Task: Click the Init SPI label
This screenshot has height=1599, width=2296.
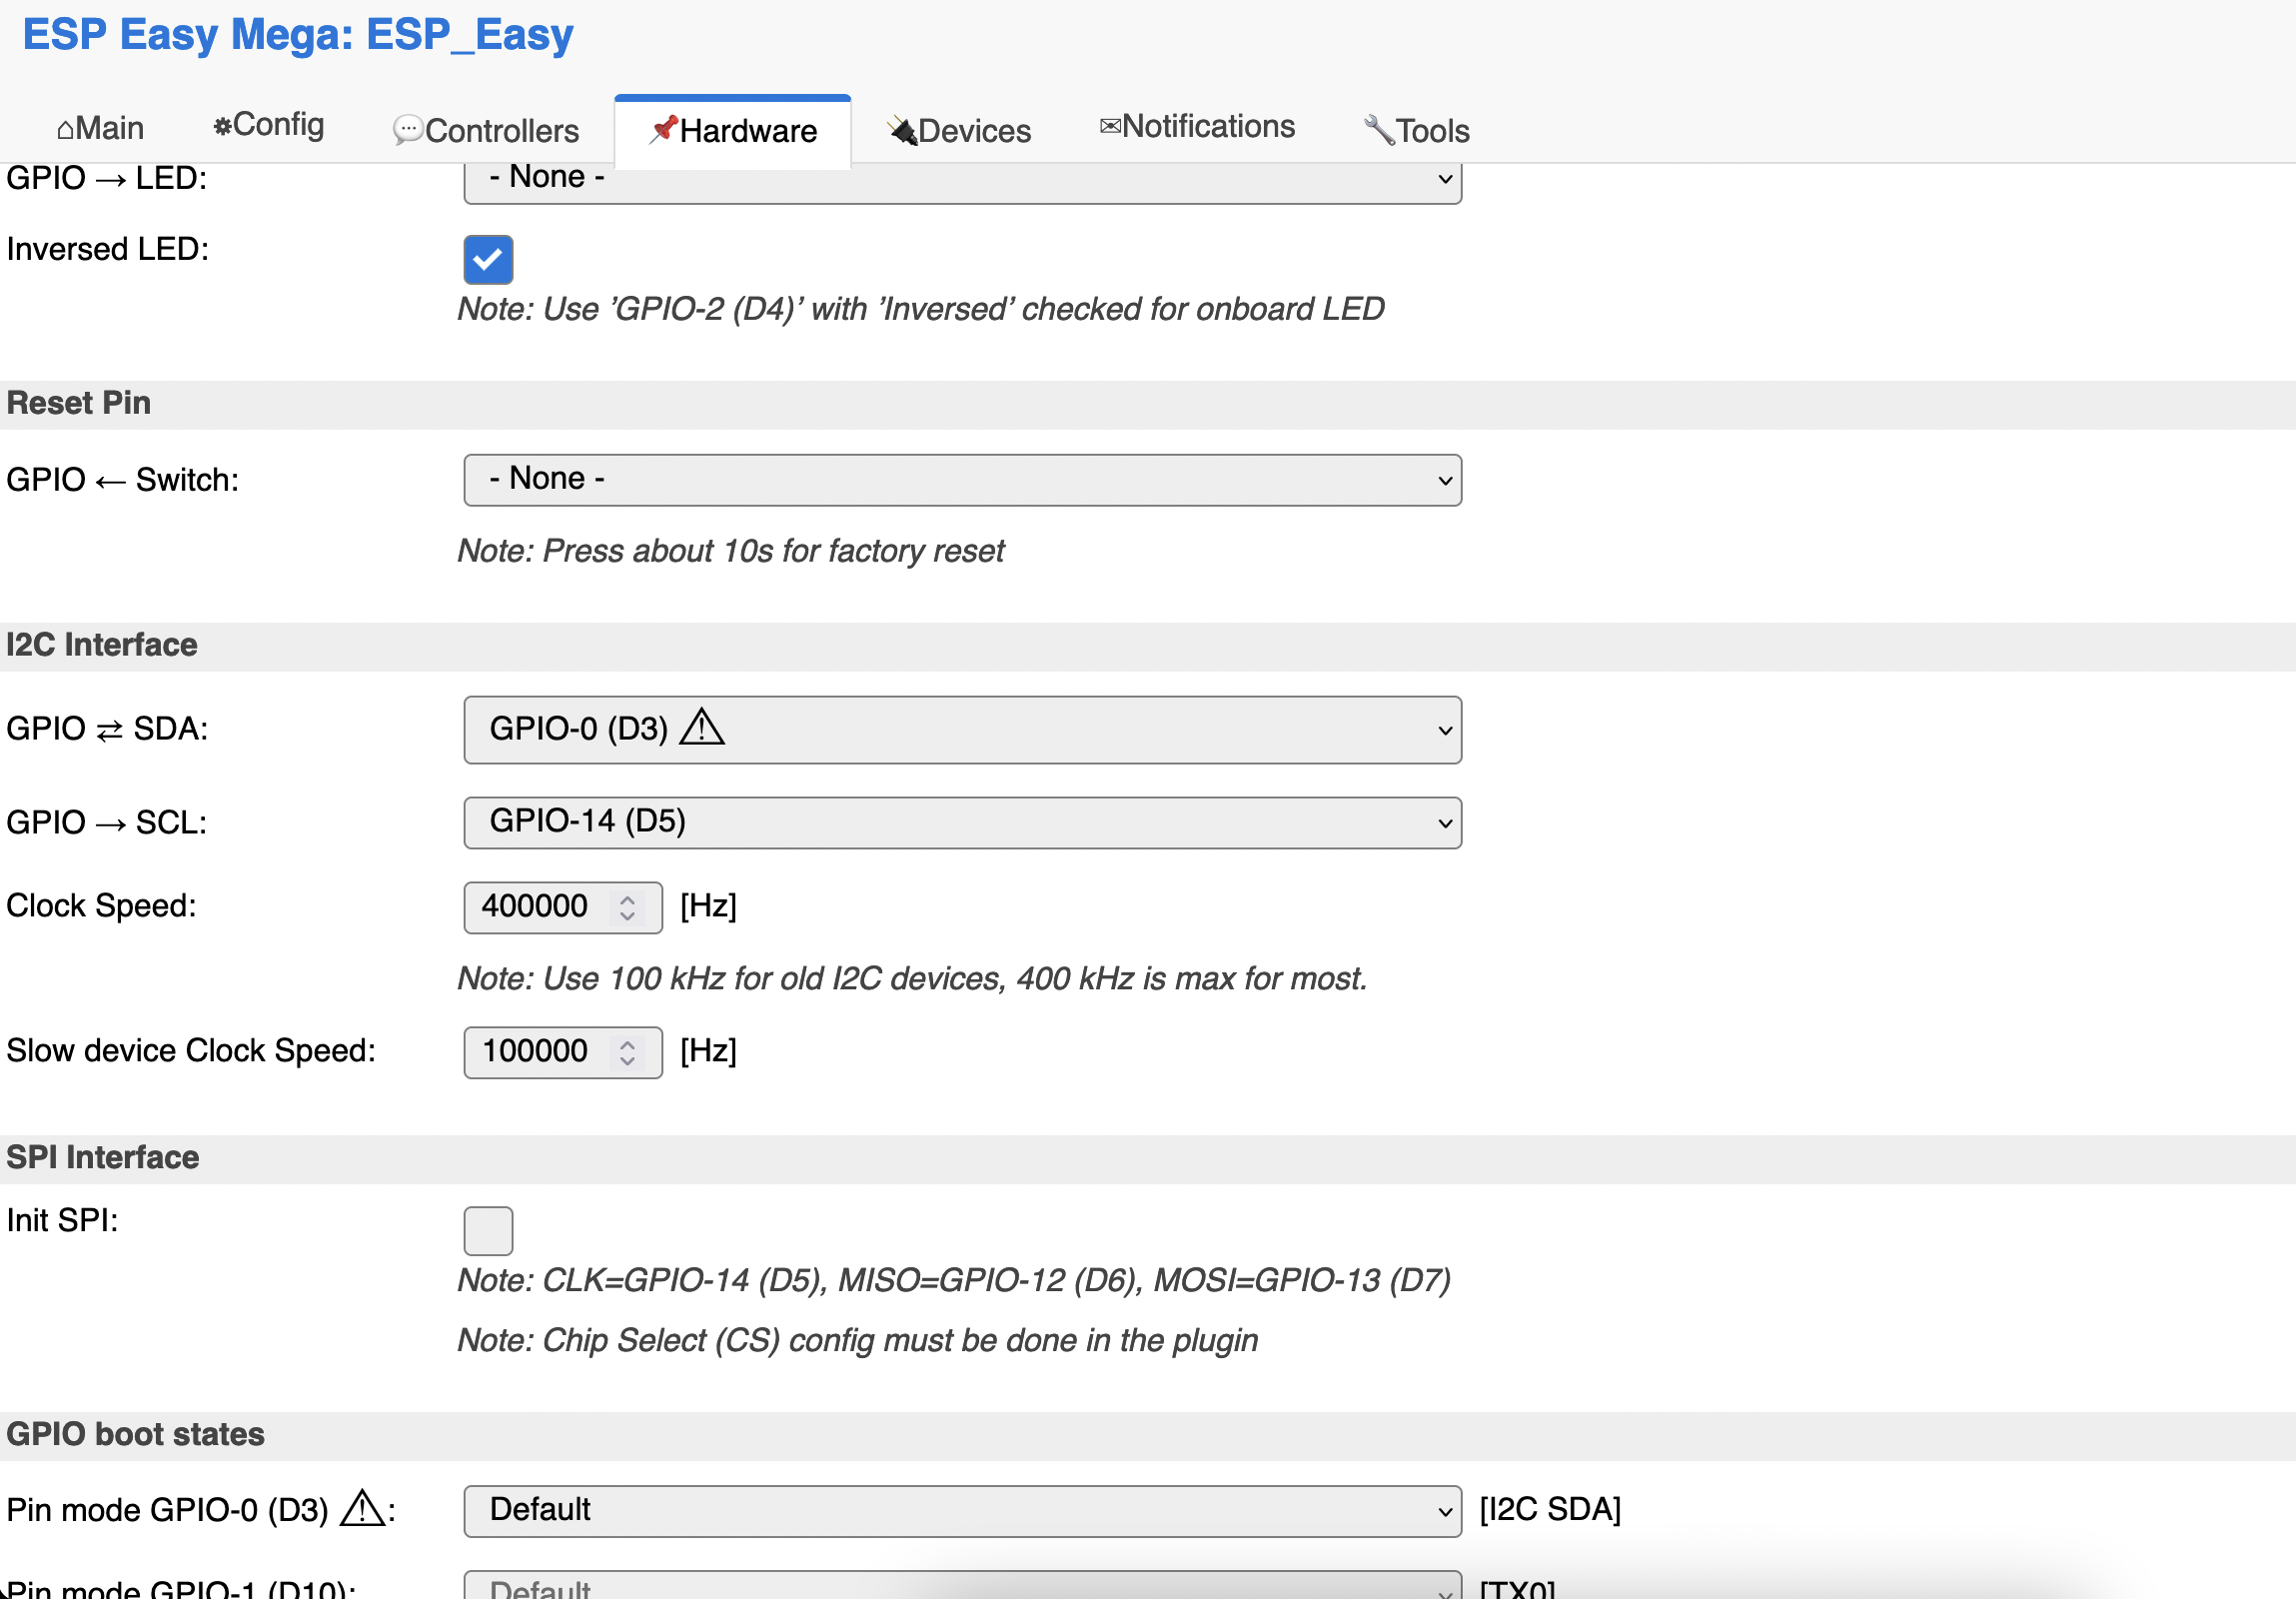Action: (x=62, y=1221)
